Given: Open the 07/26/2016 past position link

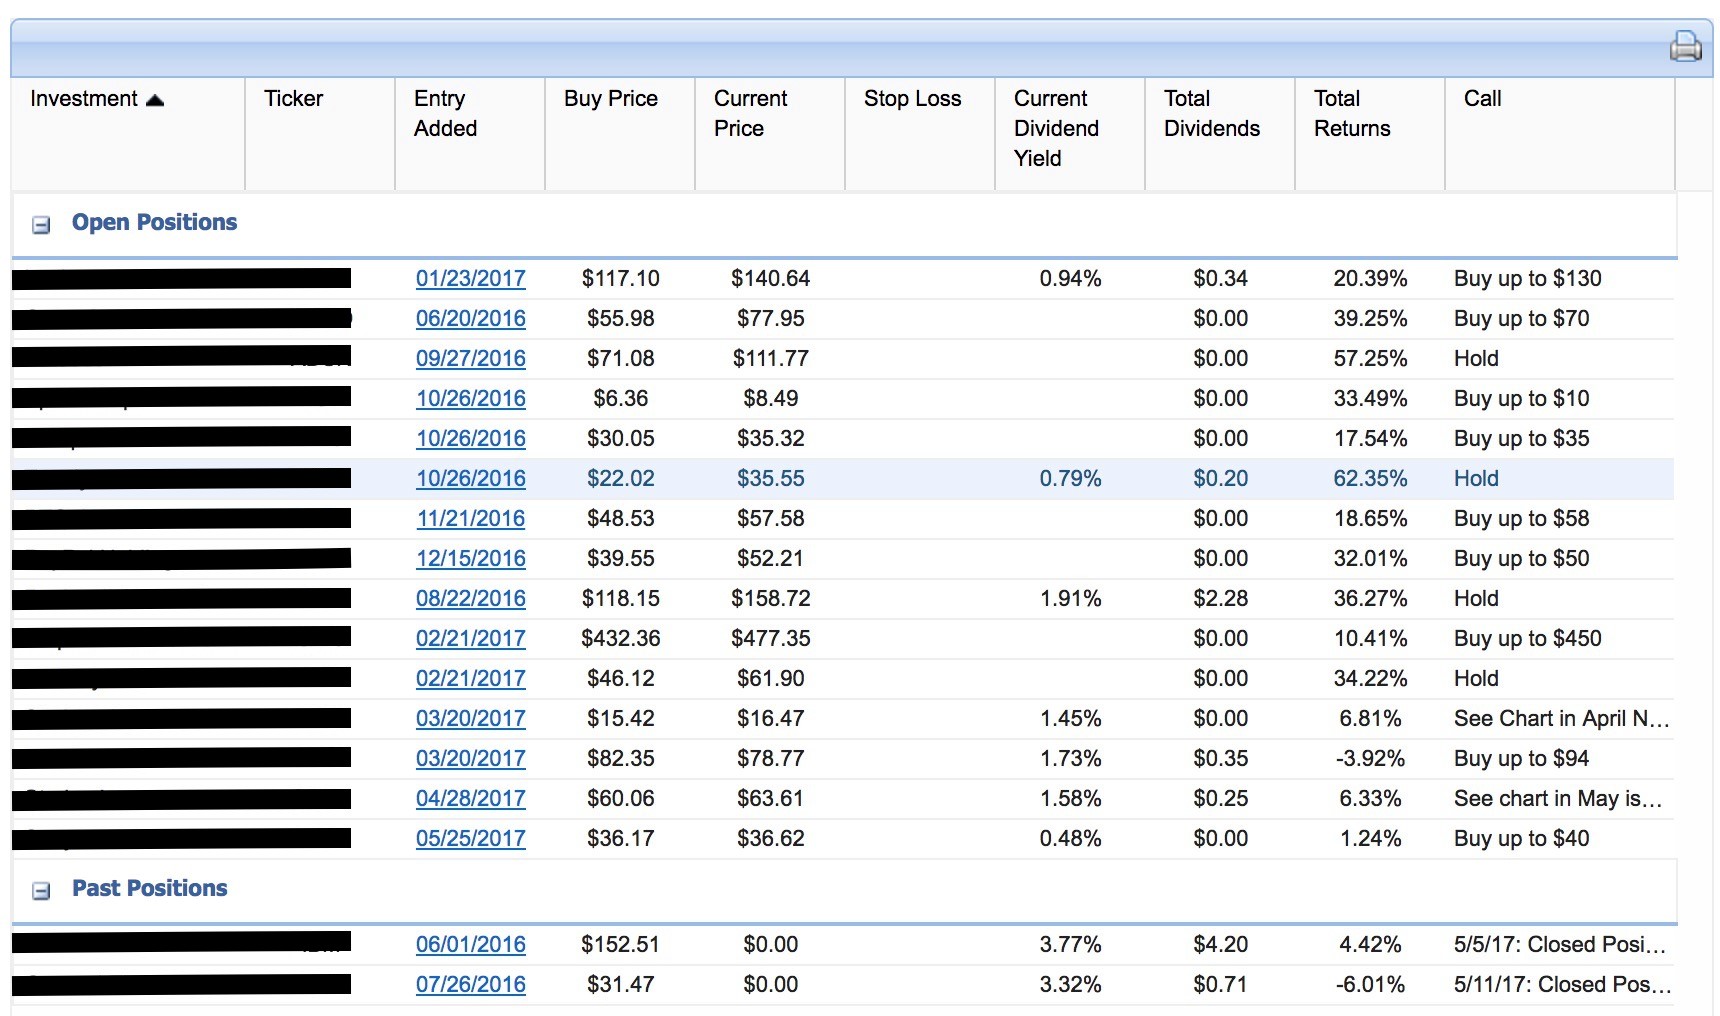Looking at the screenshot, I should point(471,985).
